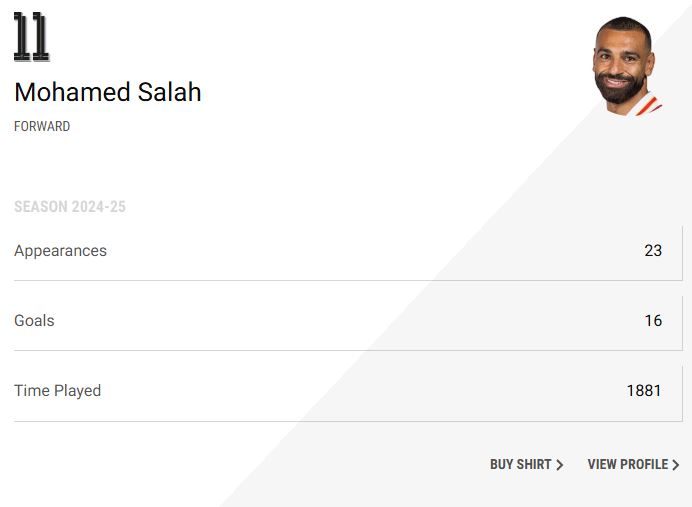This screenshot has width=692, height=507.
Task: Click the appearances value 23
Action: (653, 251)
